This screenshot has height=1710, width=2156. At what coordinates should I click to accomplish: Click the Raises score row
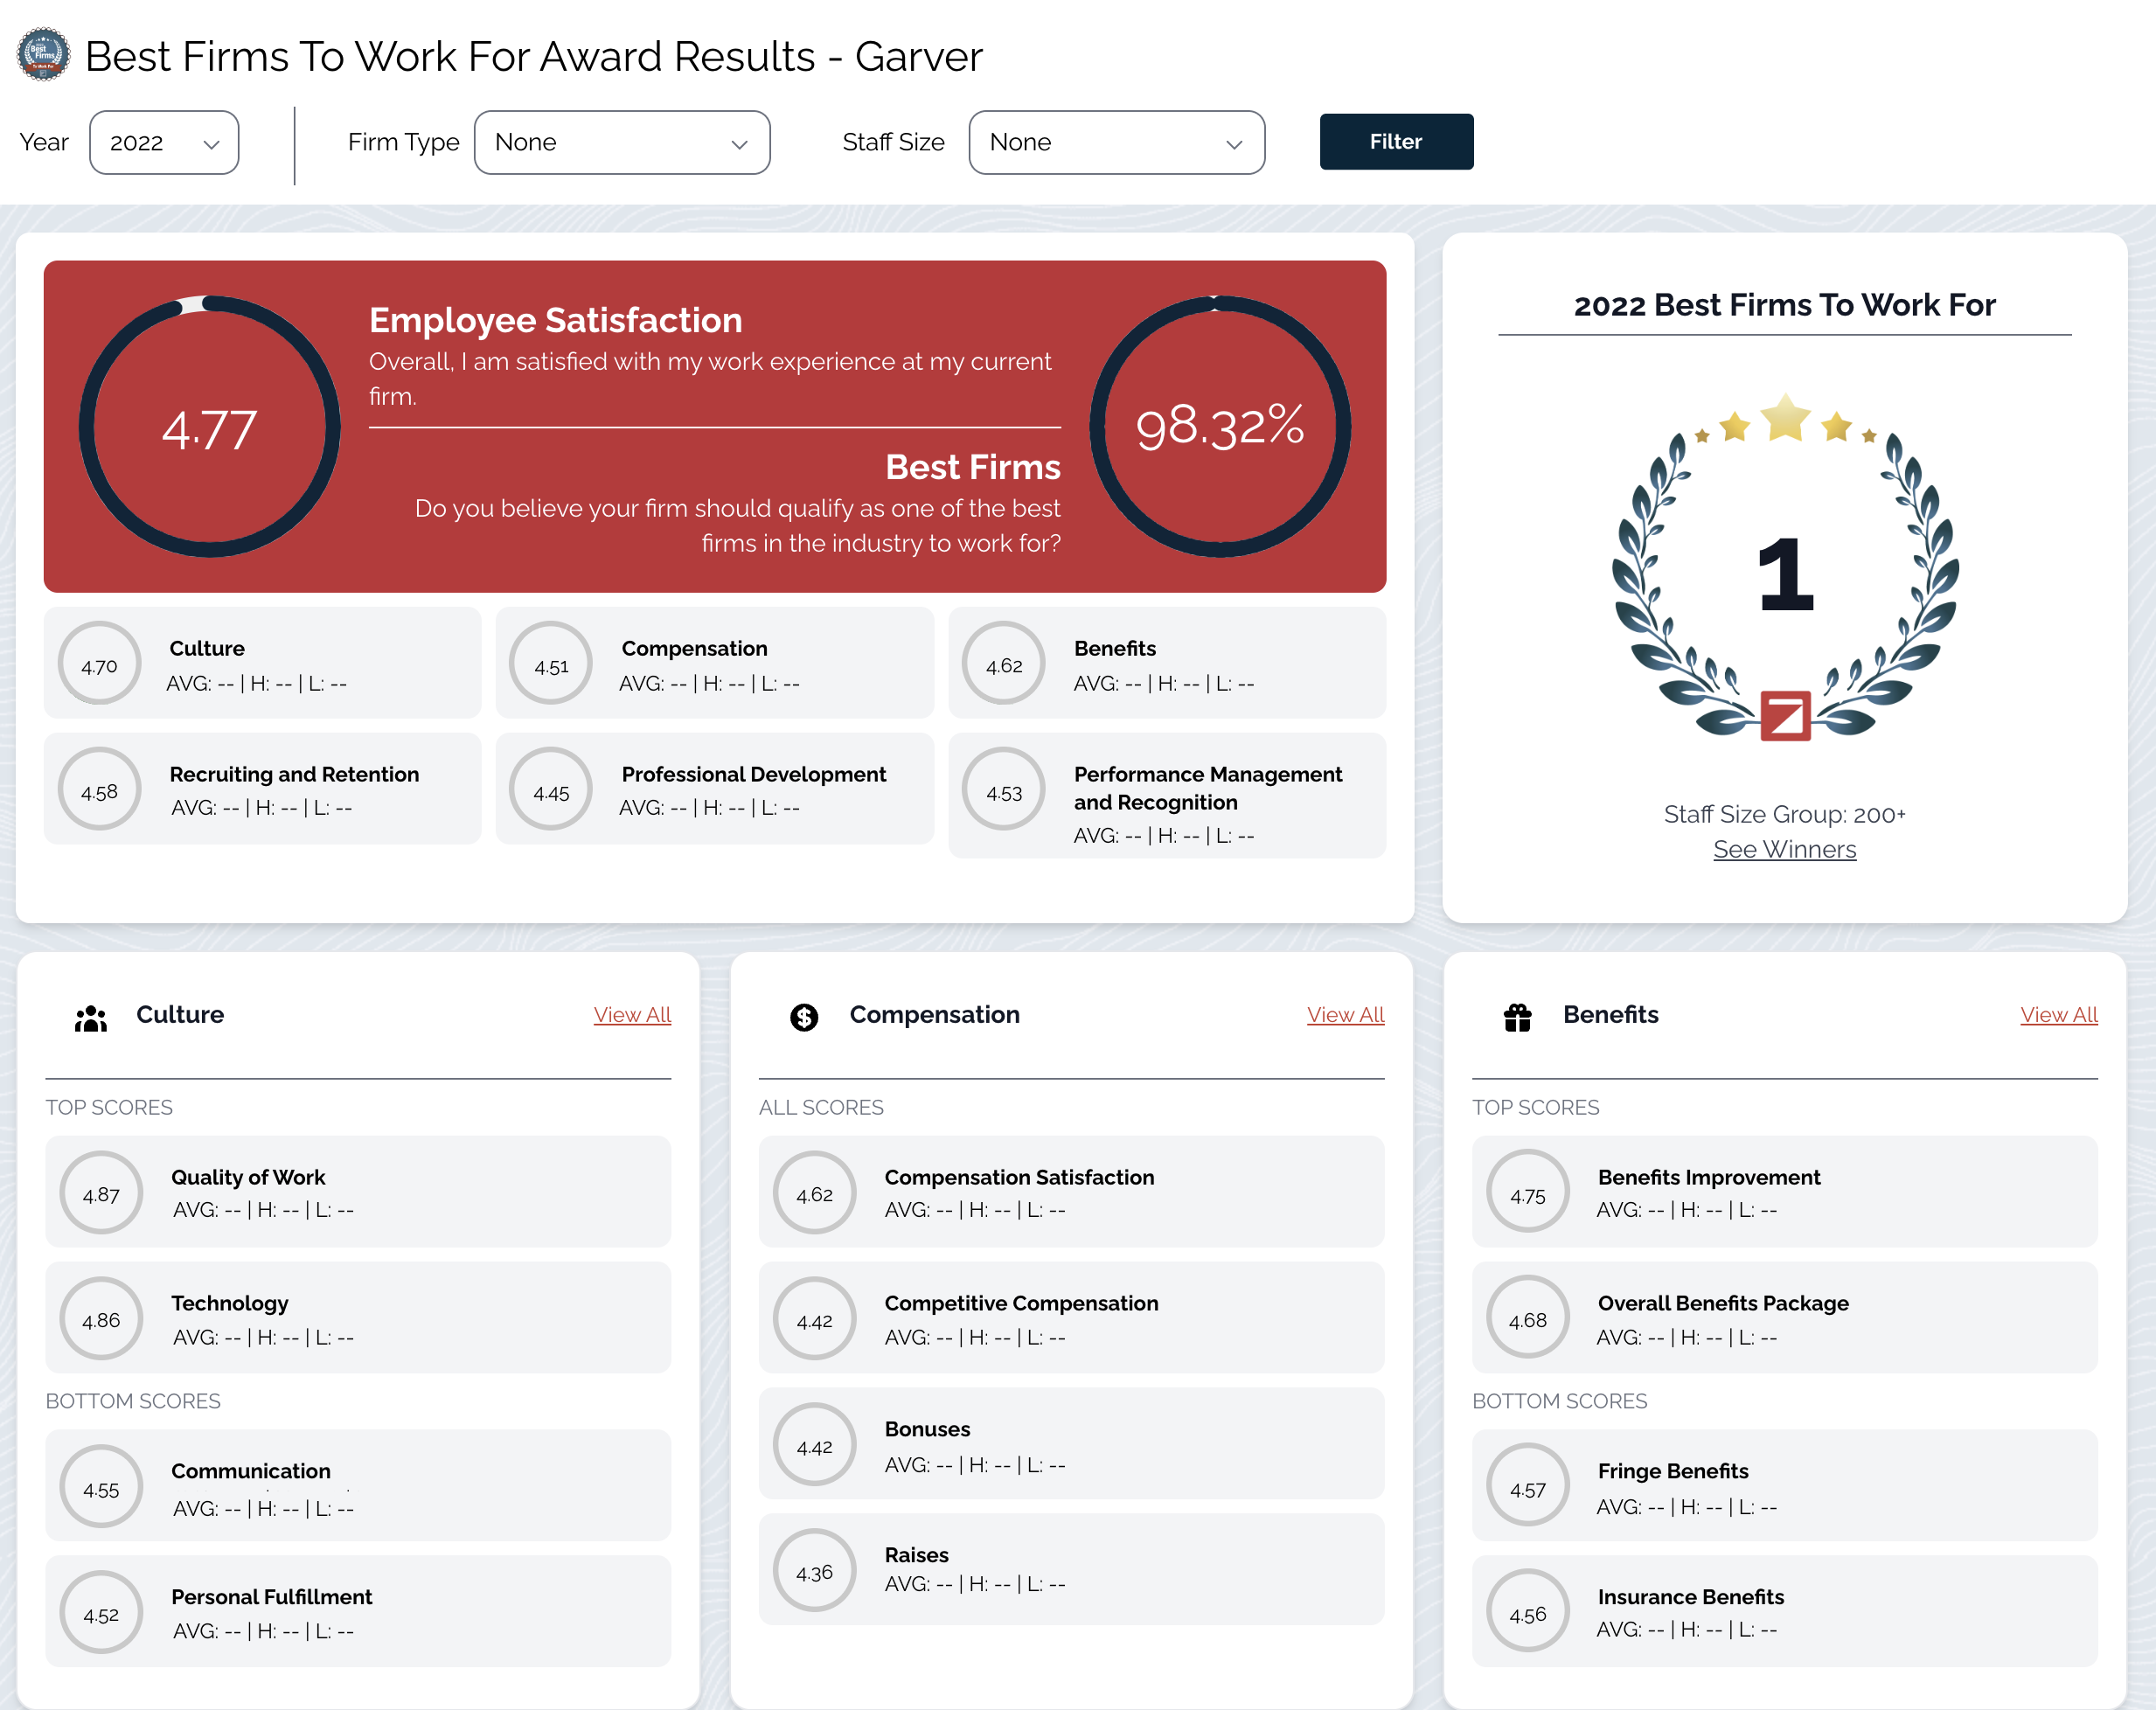(1071, 1569)
